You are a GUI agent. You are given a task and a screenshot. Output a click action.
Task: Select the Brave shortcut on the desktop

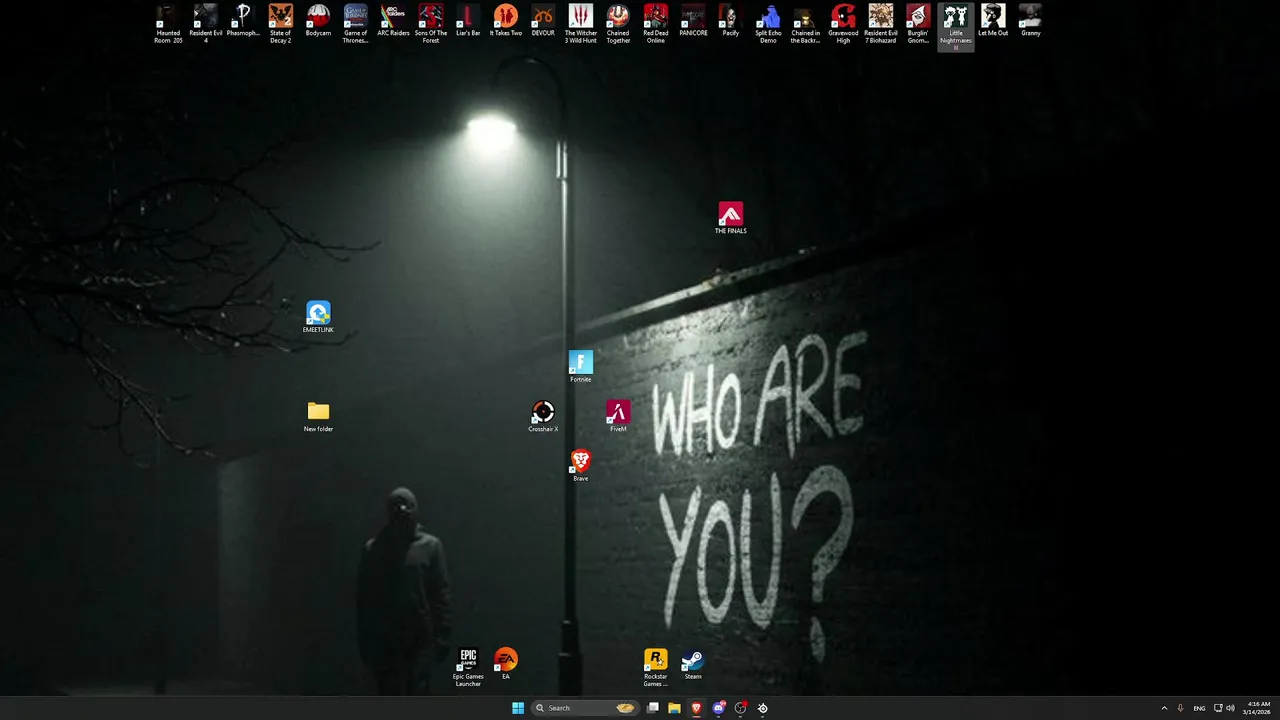(x=581, y=465)
